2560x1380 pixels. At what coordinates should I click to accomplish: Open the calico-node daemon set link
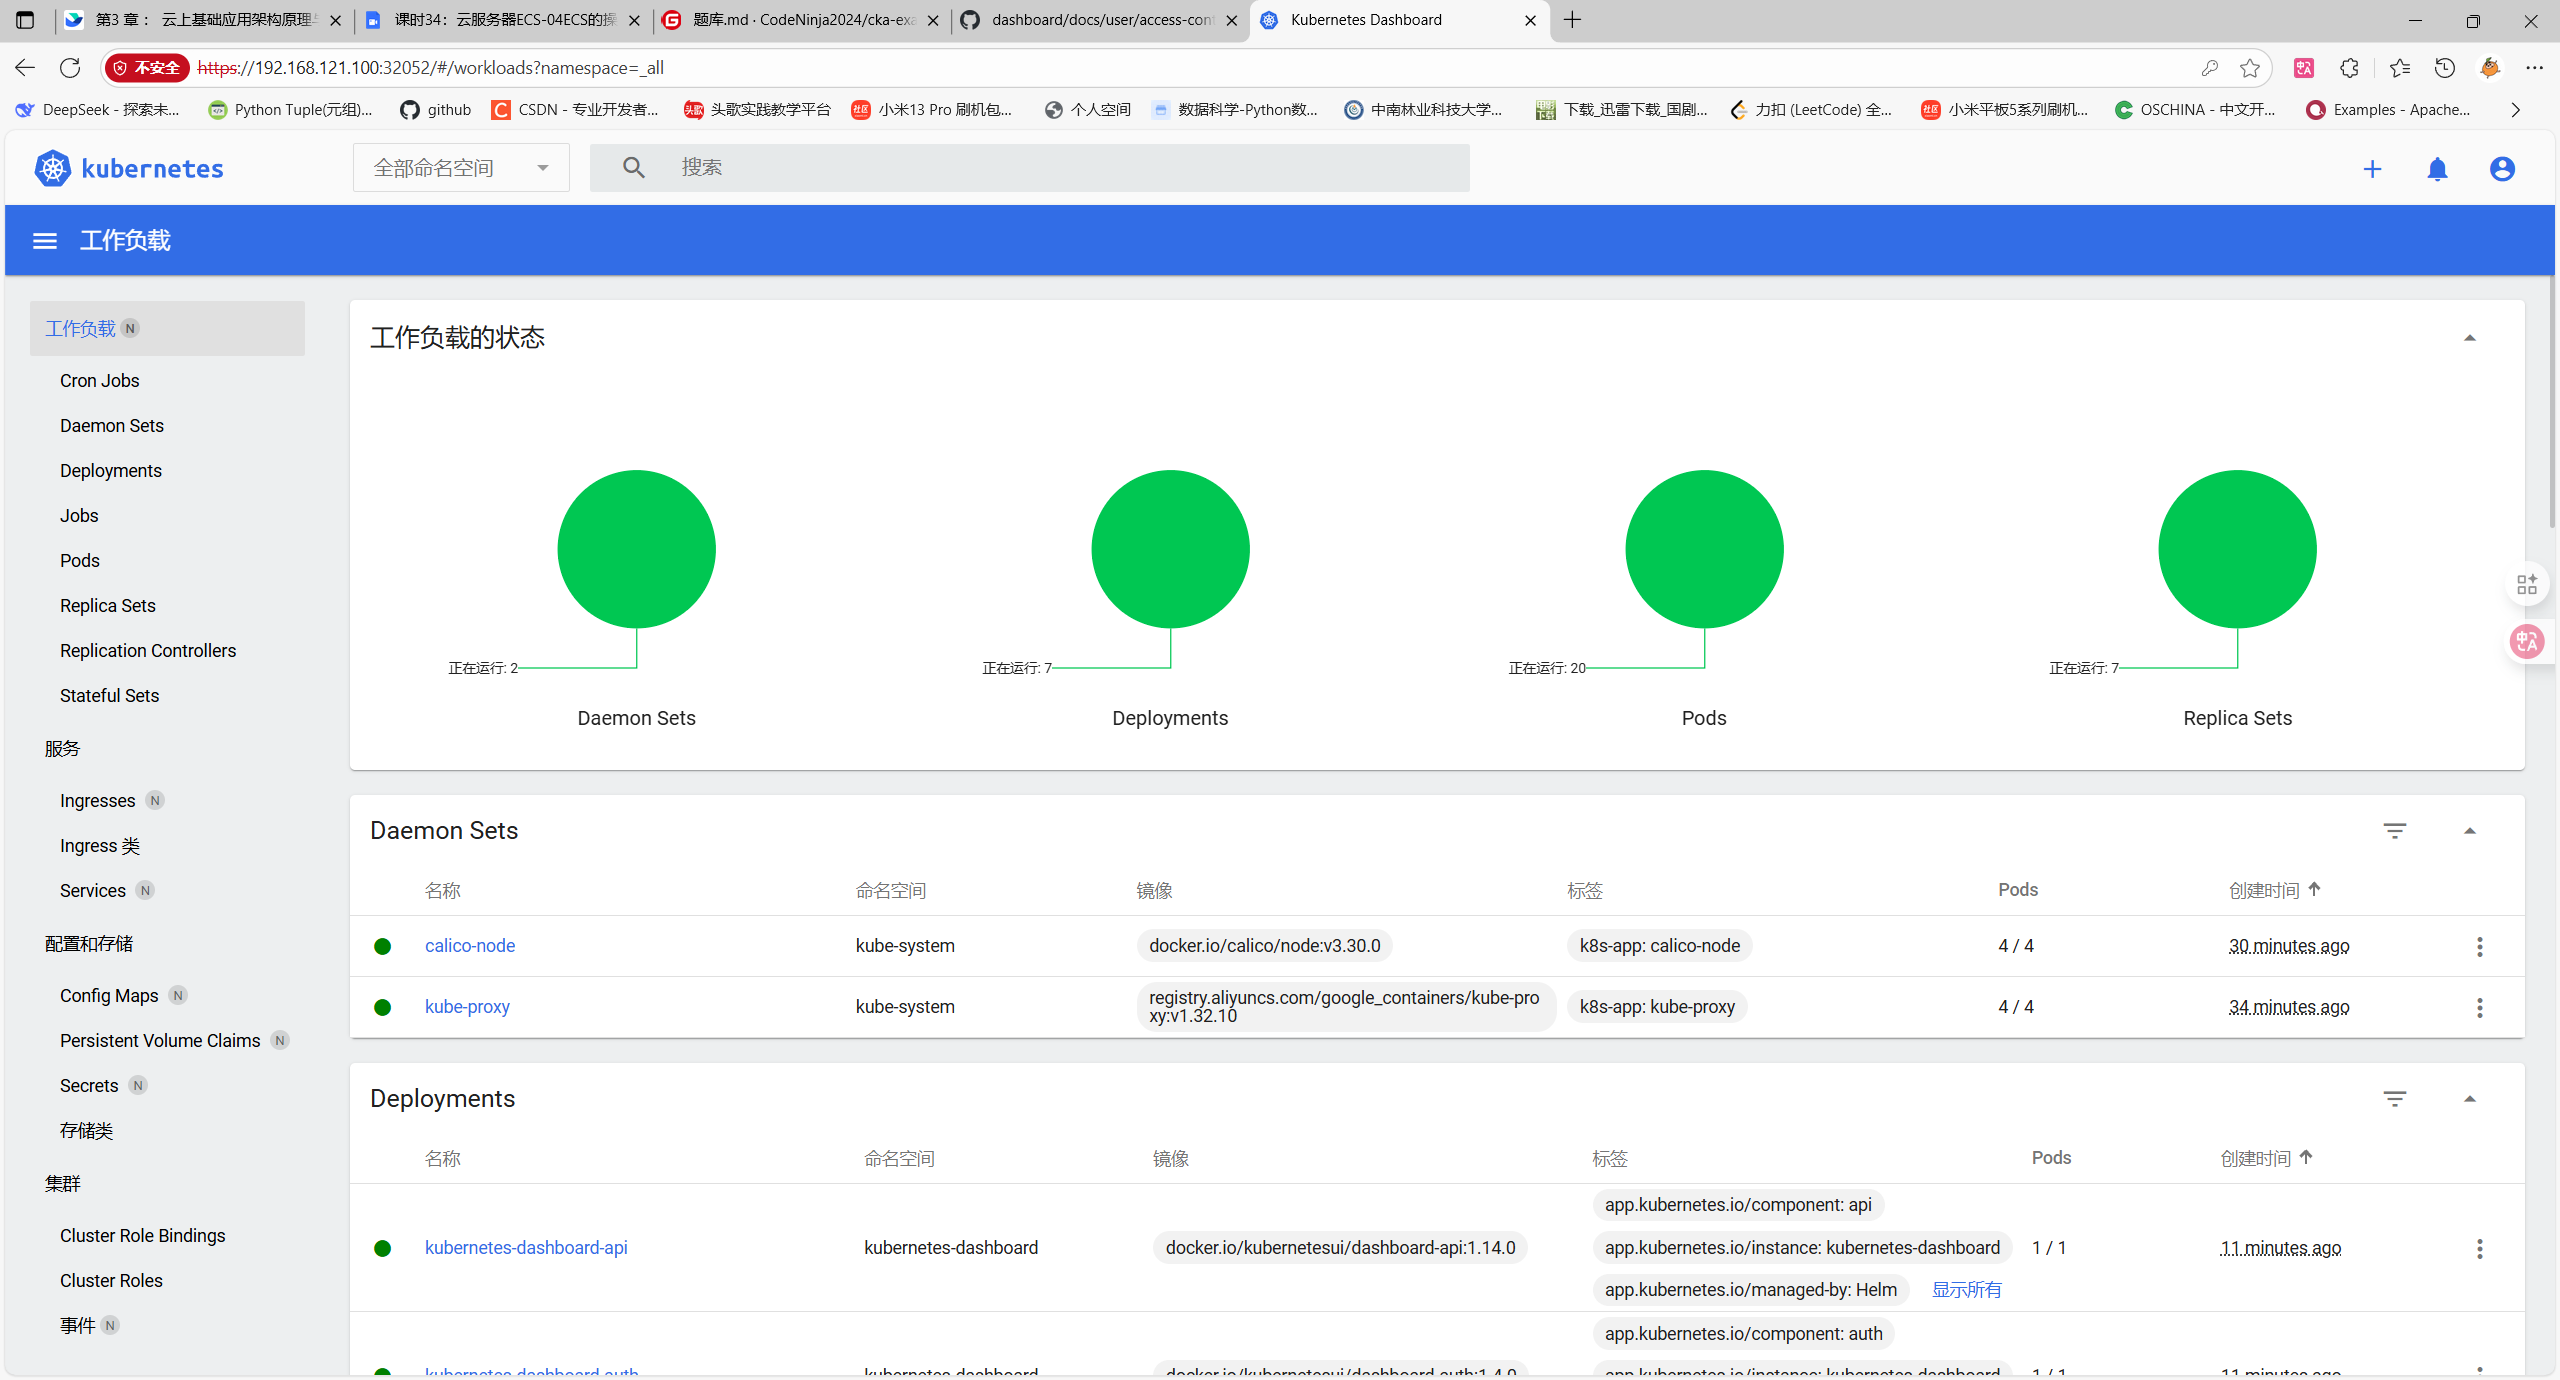(x=469, y=946)
